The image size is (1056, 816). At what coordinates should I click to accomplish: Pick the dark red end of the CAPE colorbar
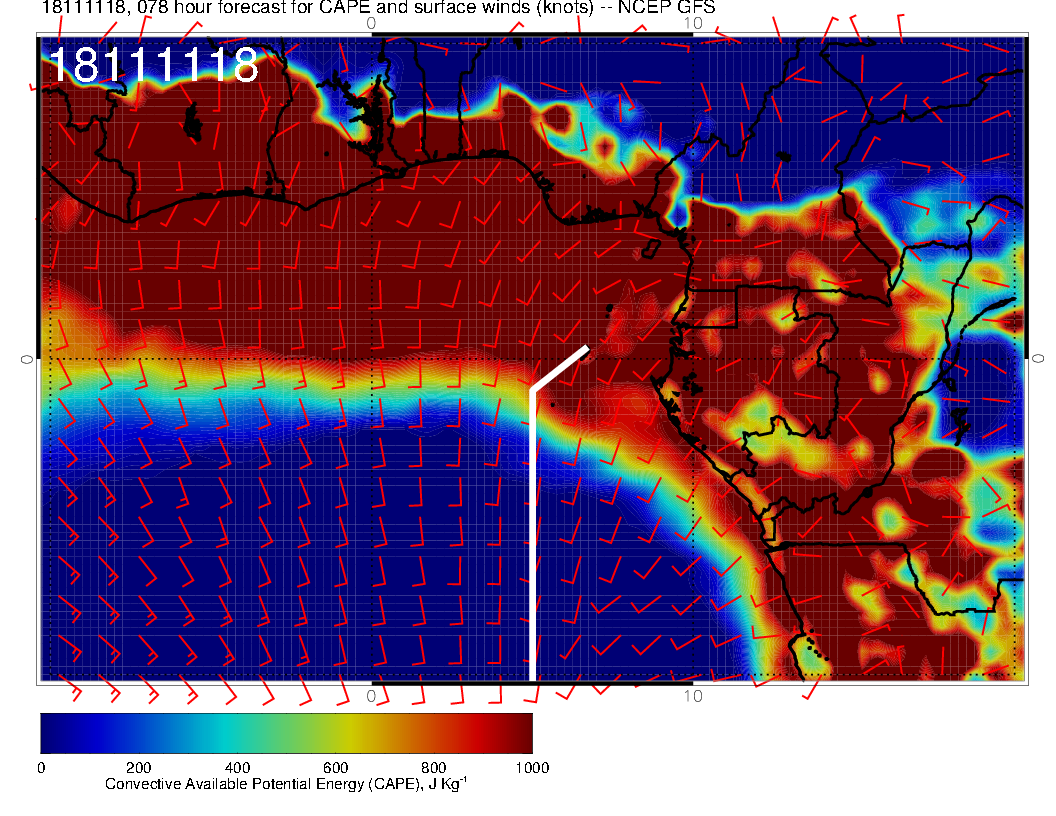(x=520, y=732)
